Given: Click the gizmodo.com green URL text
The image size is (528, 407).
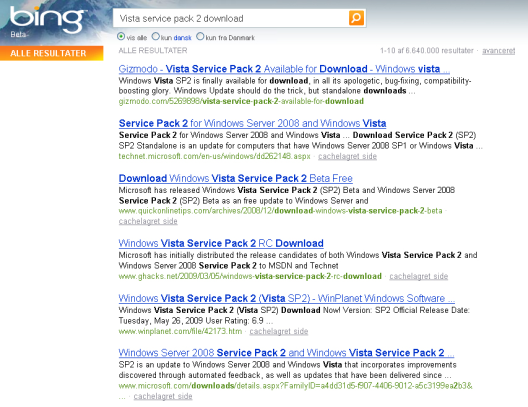Looking at the screenshot, I should 241,101.
